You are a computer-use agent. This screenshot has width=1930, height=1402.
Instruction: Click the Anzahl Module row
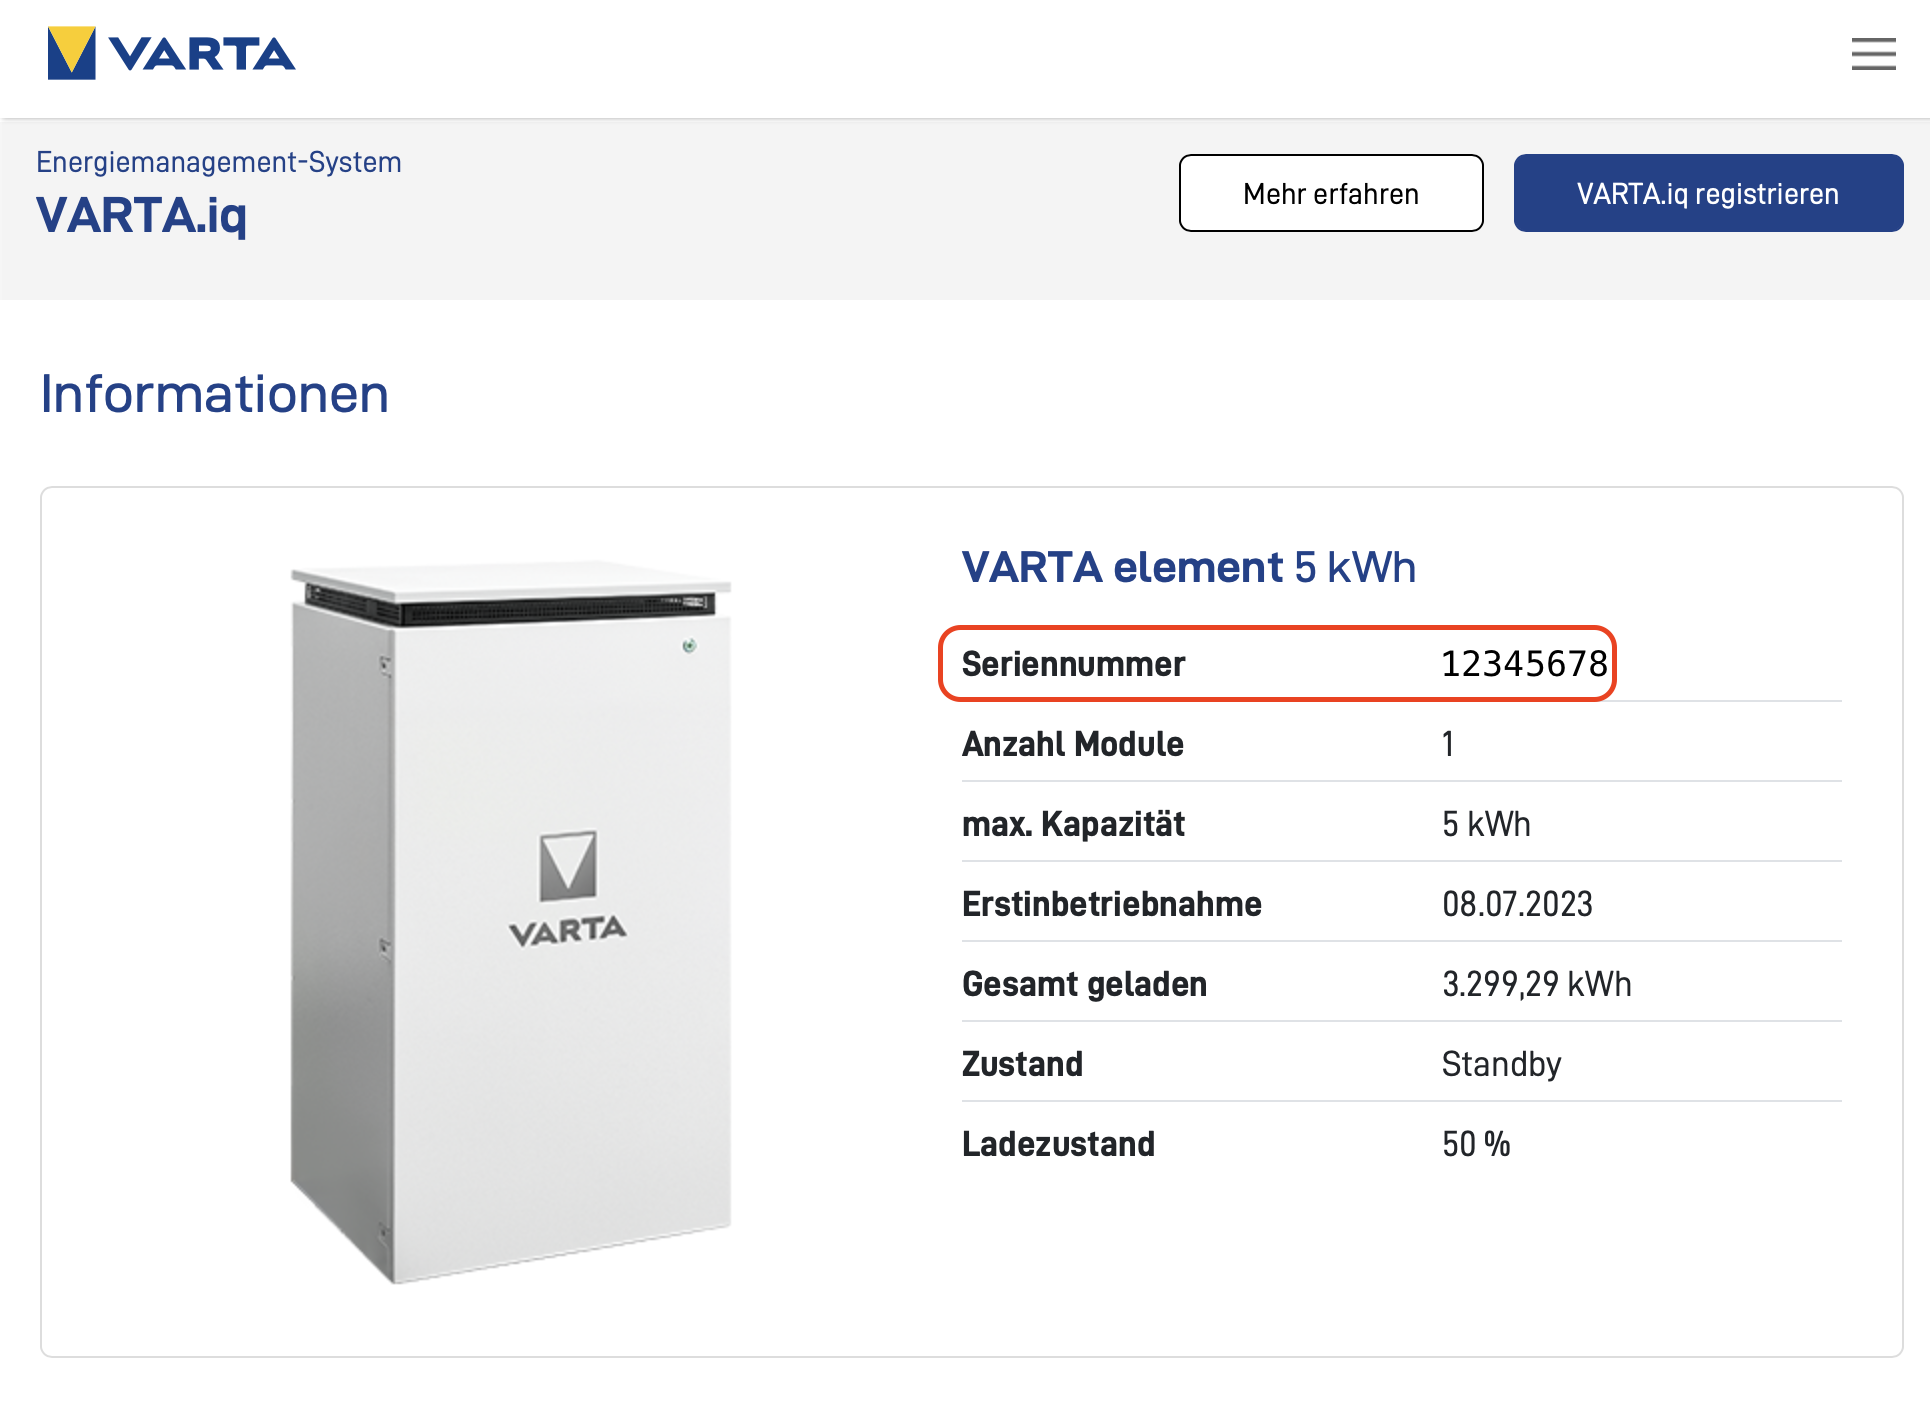click(x=1401, y=743)
